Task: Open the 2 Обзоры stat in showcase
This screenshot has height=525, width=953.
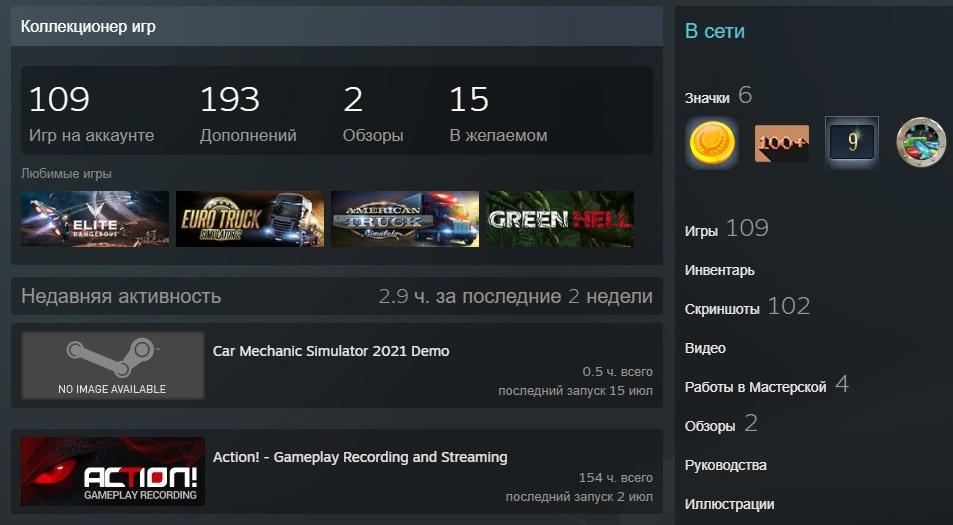Action: (x=373, y=114)
